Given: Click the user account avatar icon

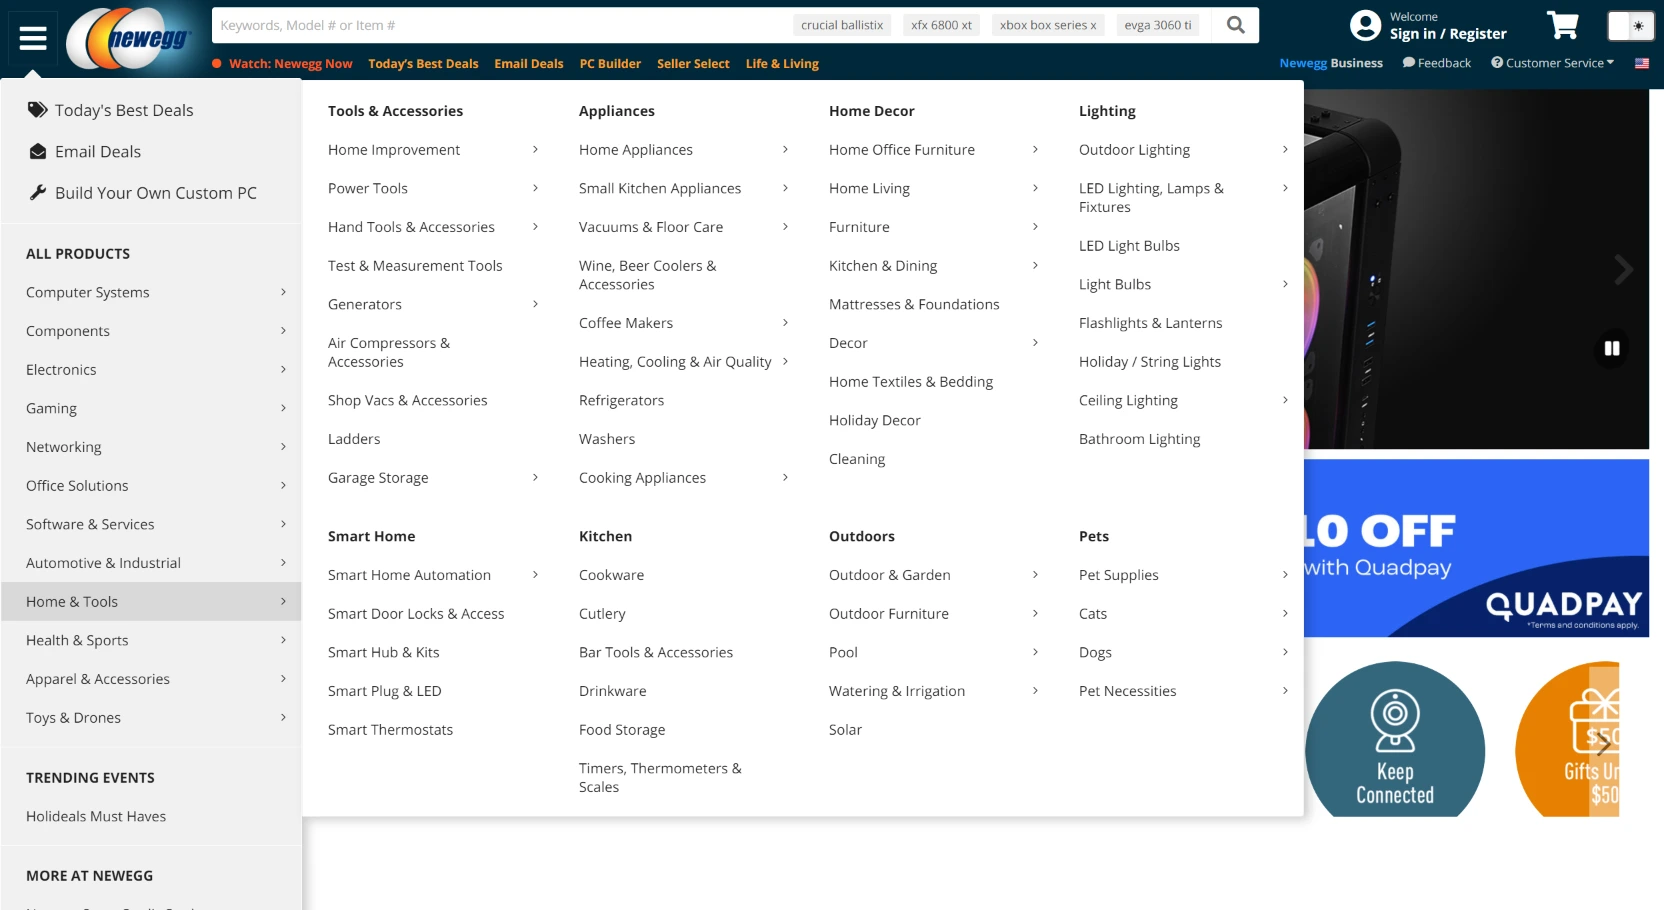Looking at the screenshot, I should pyautogui.click(x=1365, y=26).
